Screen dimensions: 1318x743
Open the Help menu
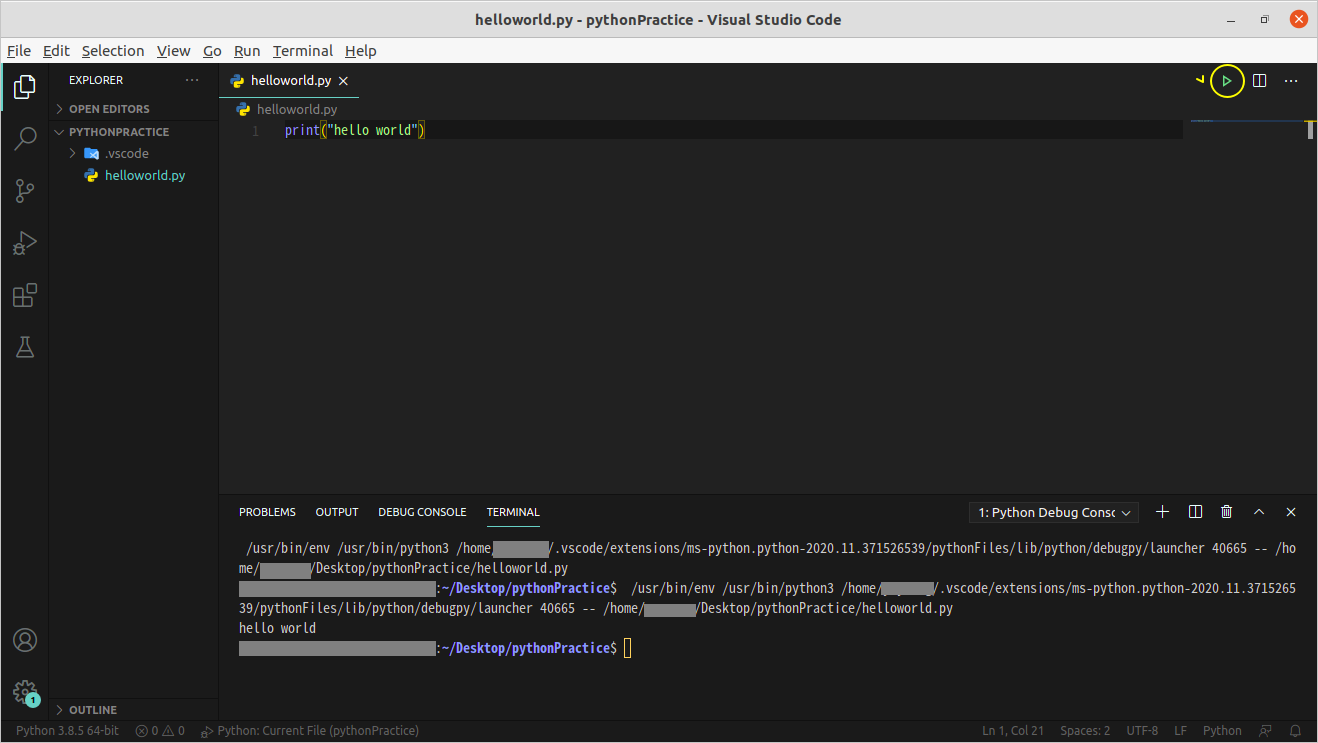361,51
